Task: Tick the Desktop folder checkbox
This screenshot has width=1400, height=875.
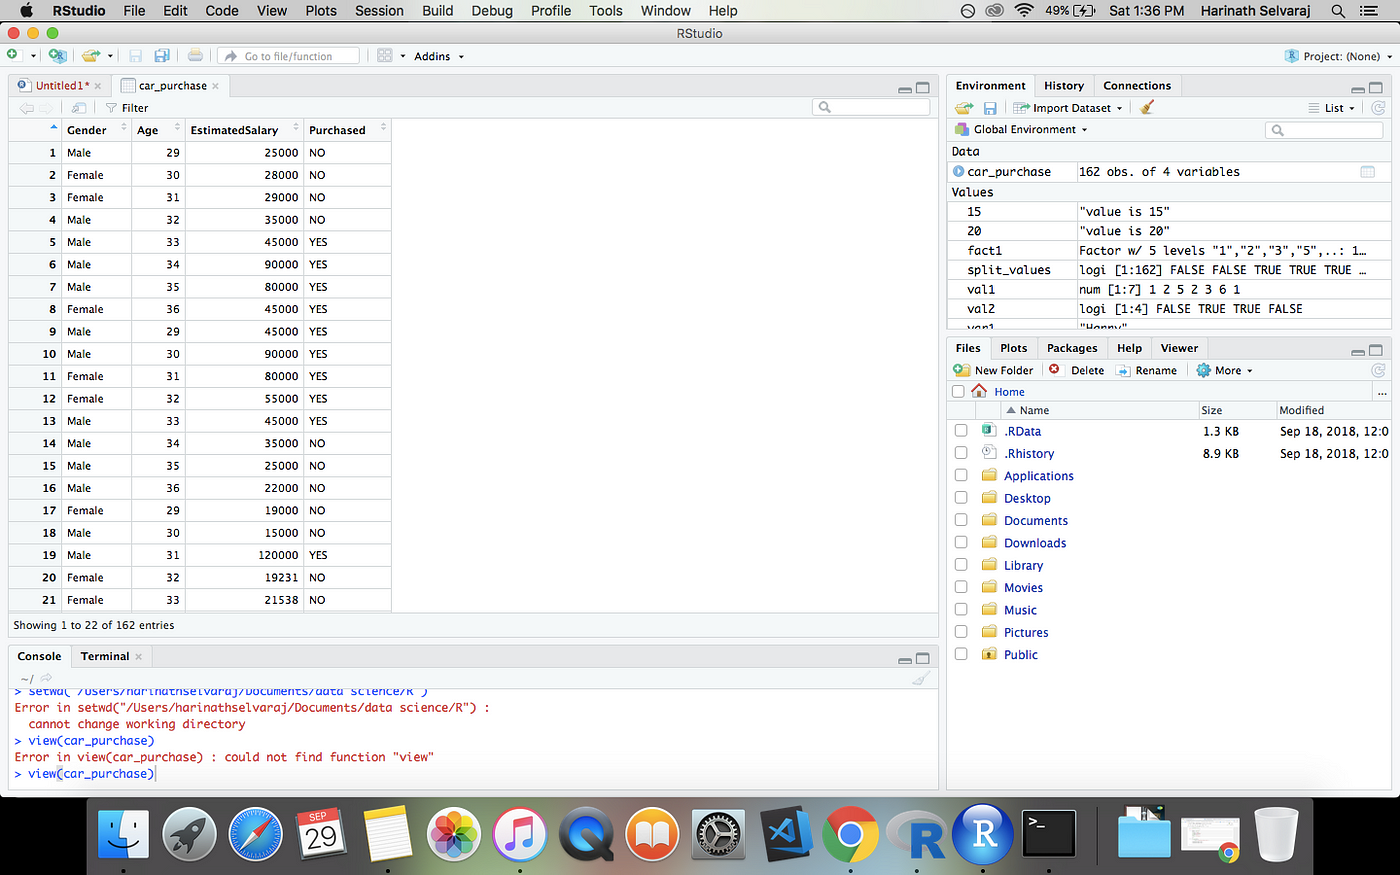Action: click(x=961, y=497)
